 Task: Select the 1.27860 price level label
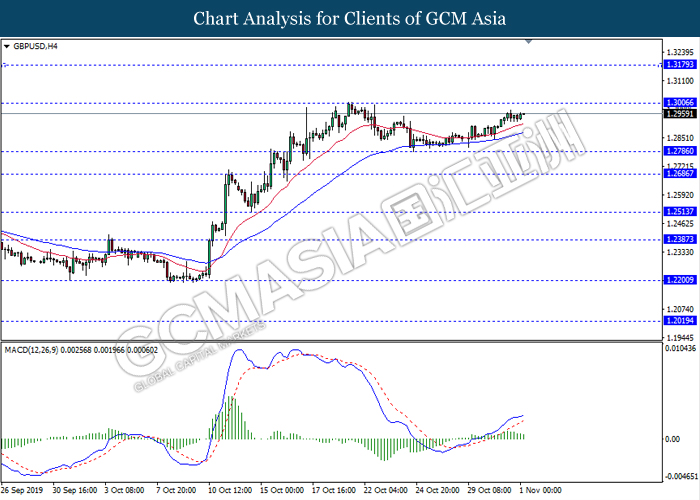tap(680, 151)
